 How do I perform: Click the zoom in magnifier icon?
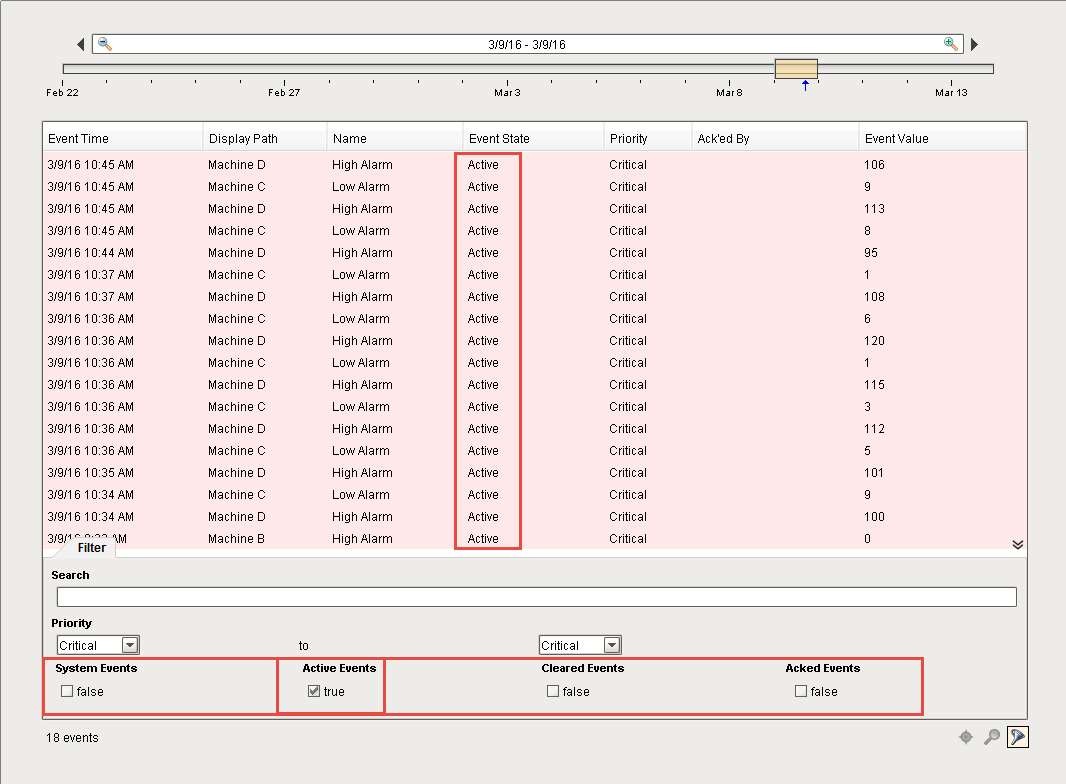(950, 44)
